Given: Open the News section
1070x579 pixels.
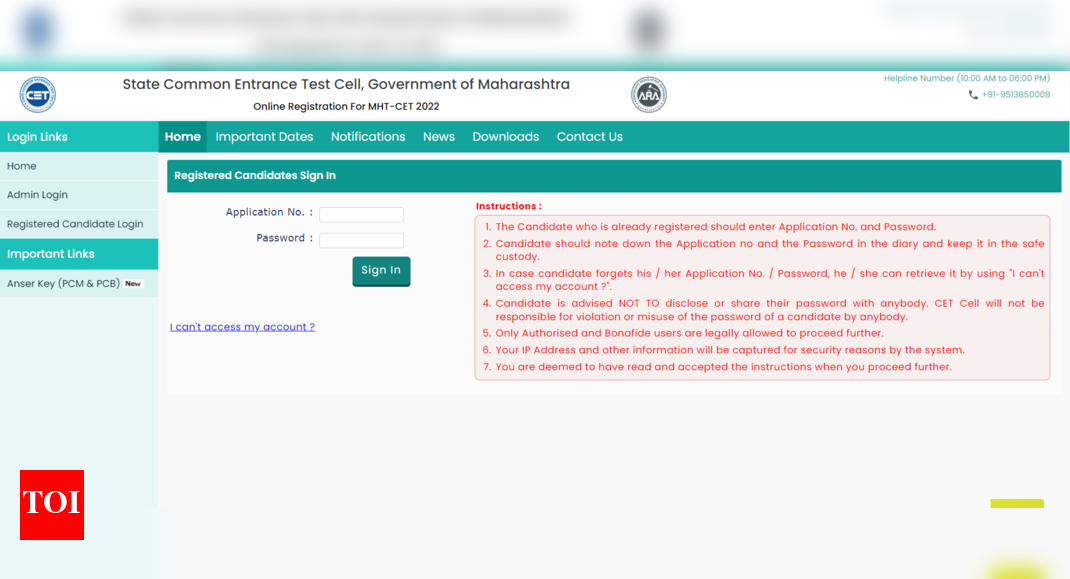Looking at the screenshot, I should [x=438, y=136].
